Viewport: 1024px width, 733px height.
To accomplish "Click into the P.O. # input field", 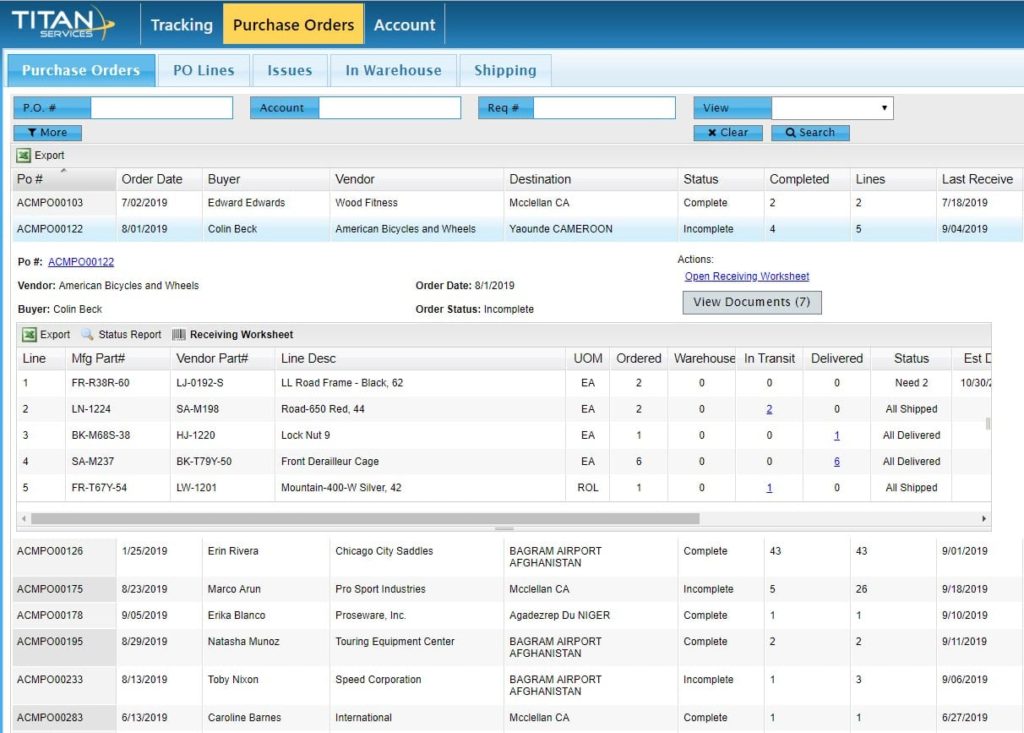I will pos(161,108).
